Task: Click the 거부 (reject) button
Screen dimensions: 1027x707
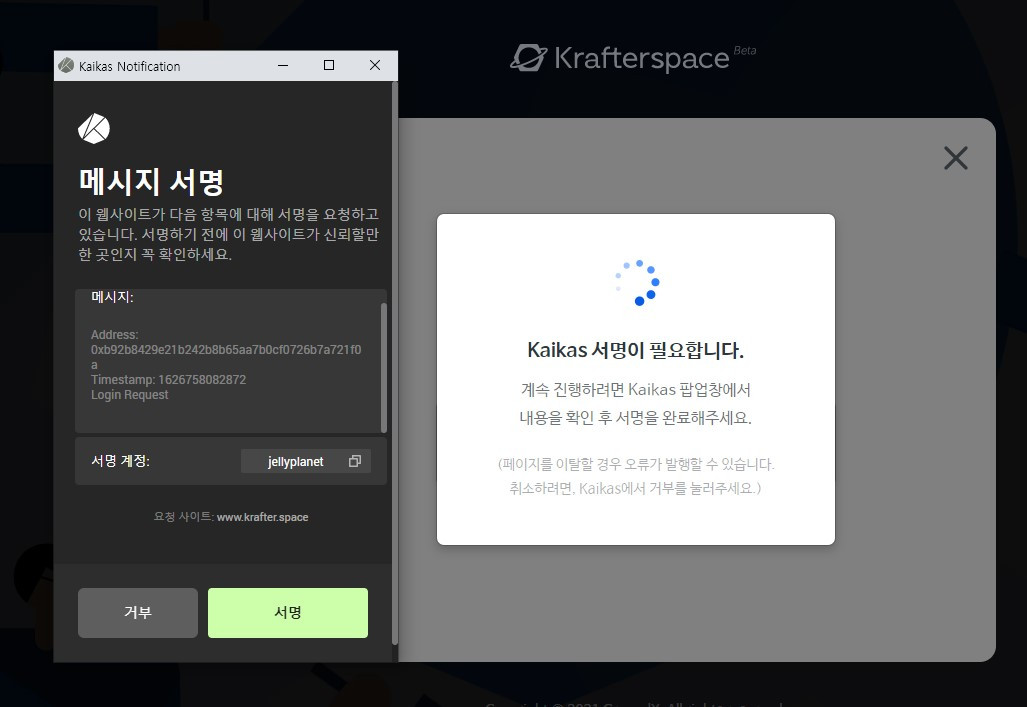Action: (138, 613)
